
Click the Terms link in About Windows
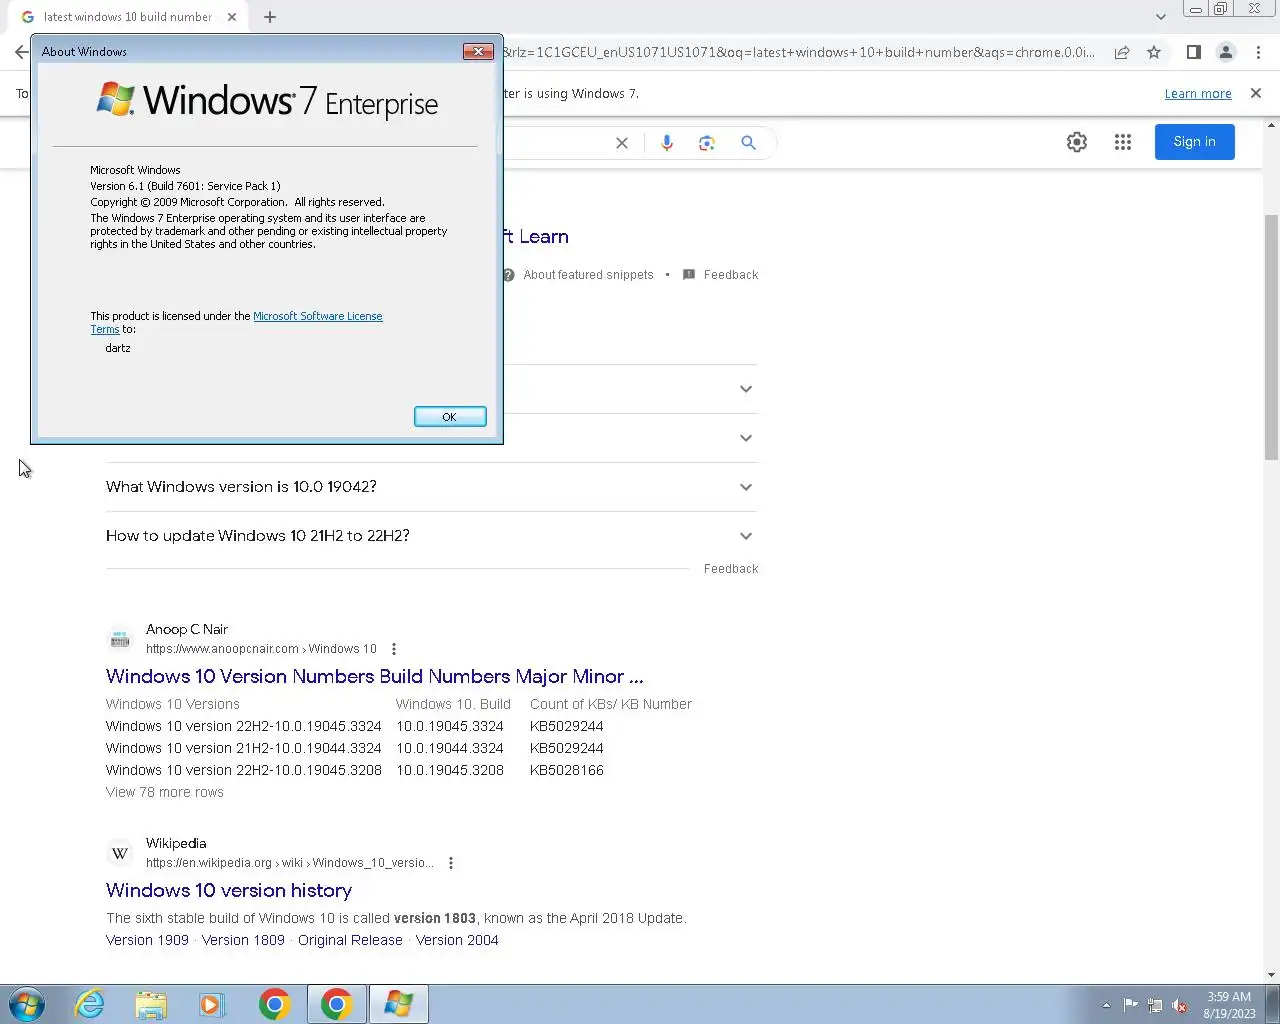coord(105,329)
